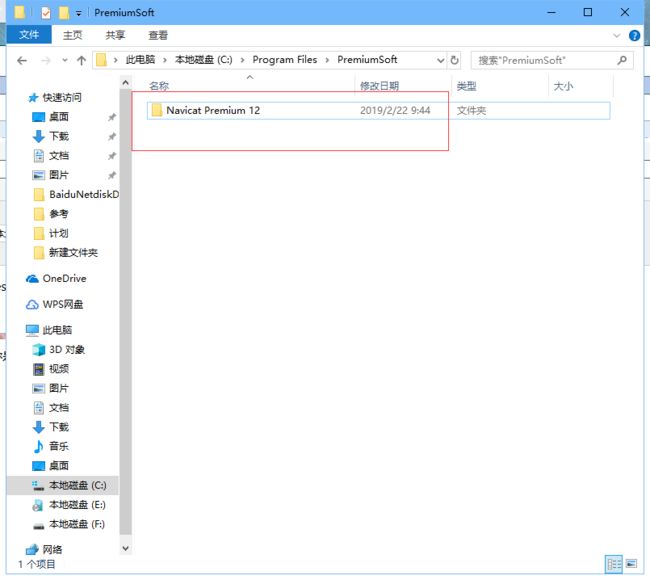
Task: Click the address bar folder icon
Action: point(101,61)
